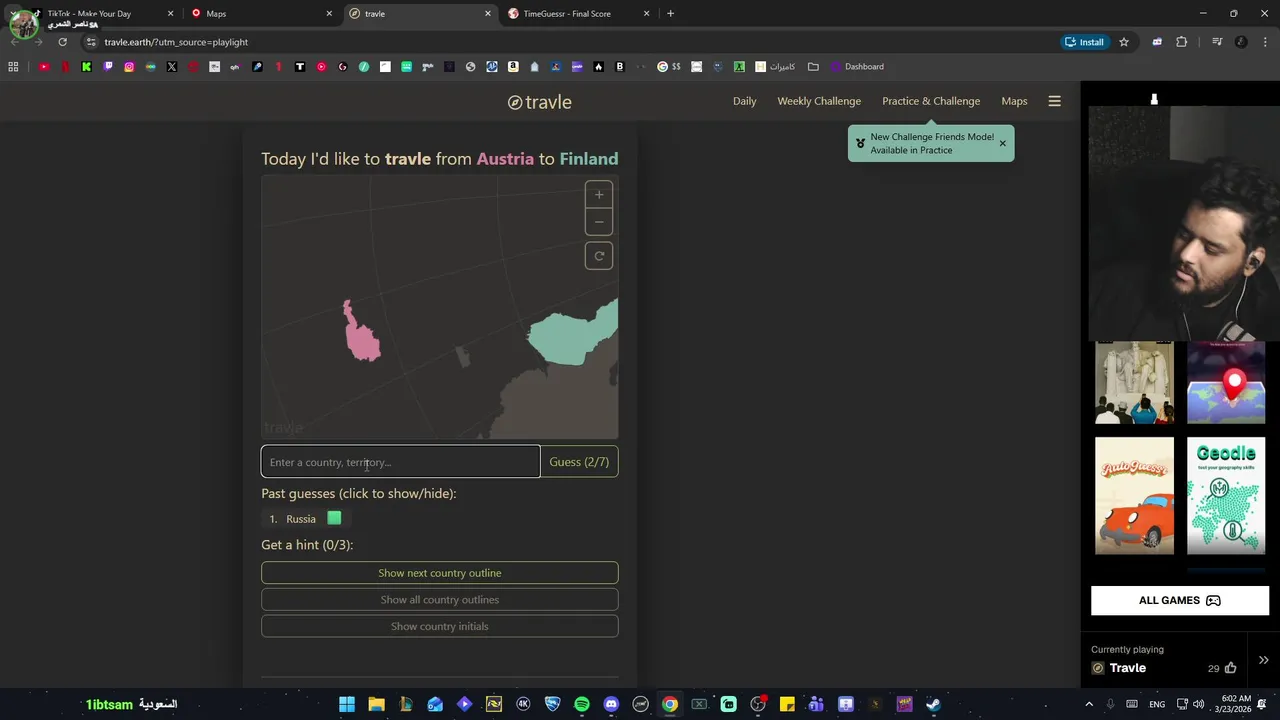Collapse the sidebar with double chevron
The height and width of the screenshot is (720, 1280).
(x=1263, y=660)
